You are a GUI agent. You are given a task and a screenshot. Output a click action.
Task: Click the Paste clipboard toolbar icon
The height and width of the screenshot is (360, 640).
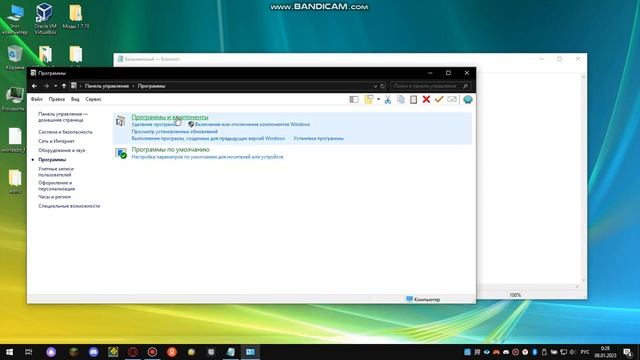[x=413, y=100]
